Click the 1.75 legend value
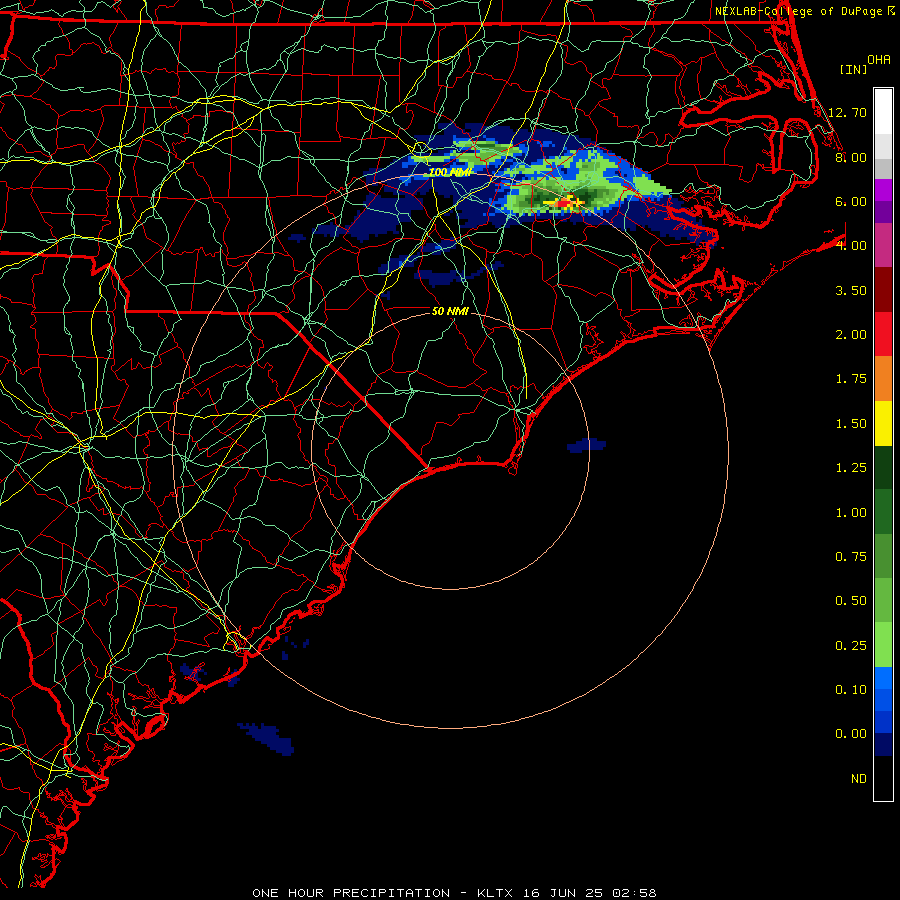 click(851, 379)
